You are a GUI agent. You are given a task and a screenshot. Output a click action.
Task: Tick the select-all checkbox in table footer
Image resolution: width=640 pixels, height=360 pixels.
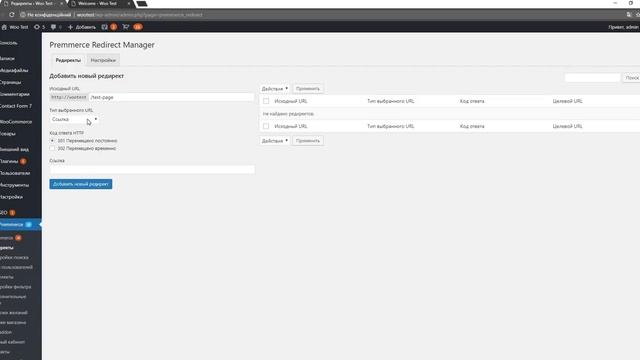click(266, 126)
